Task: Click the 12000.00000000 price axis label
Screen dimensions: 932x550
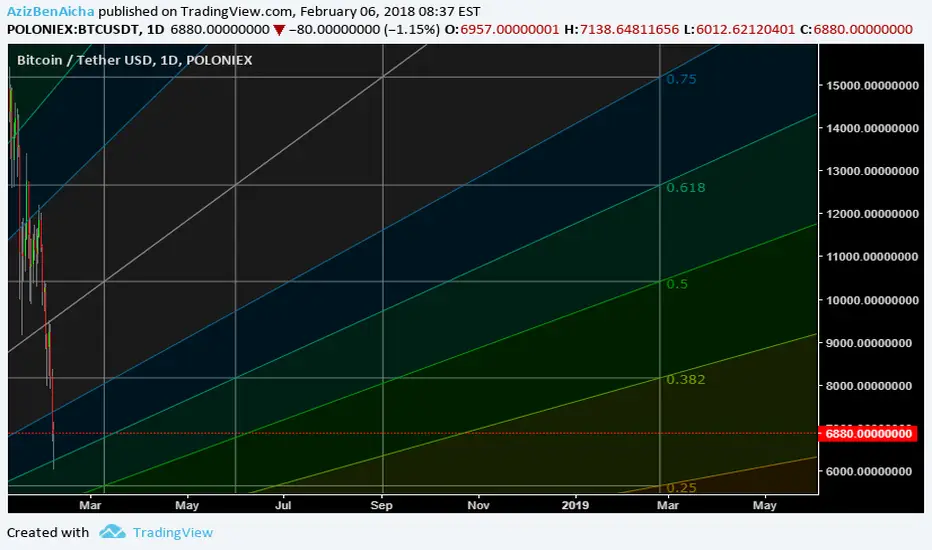Action: point(873,214)
